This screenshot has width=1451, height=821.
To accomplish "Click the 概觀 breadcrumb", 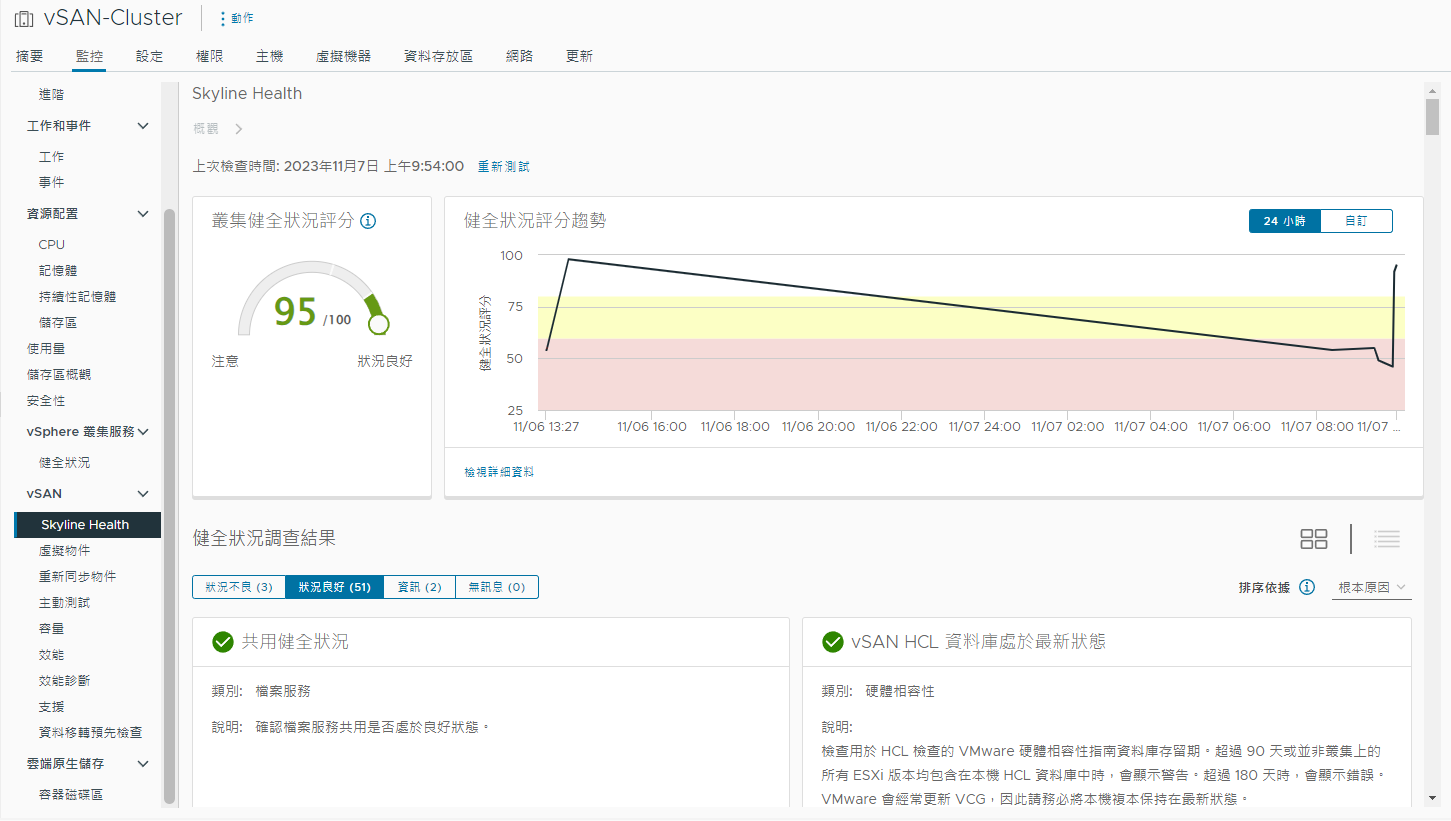I will [x=205, y=129].
